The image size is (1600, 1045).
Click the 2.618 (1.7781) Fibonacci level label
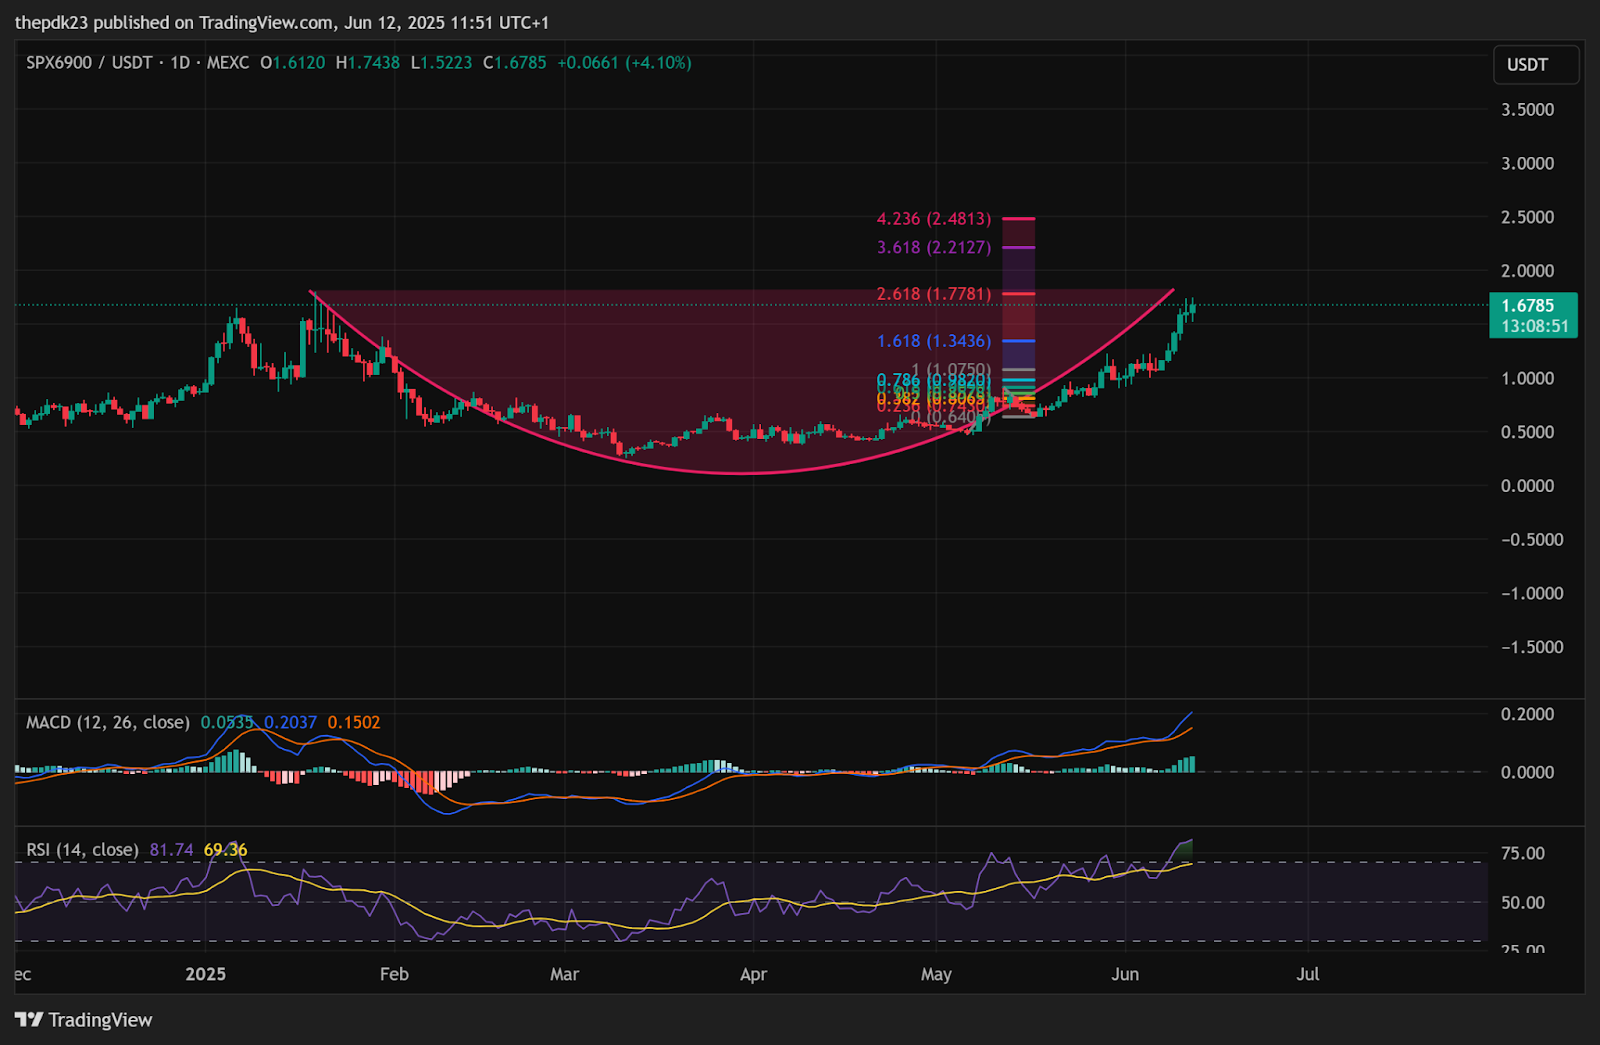click(934, 294)
